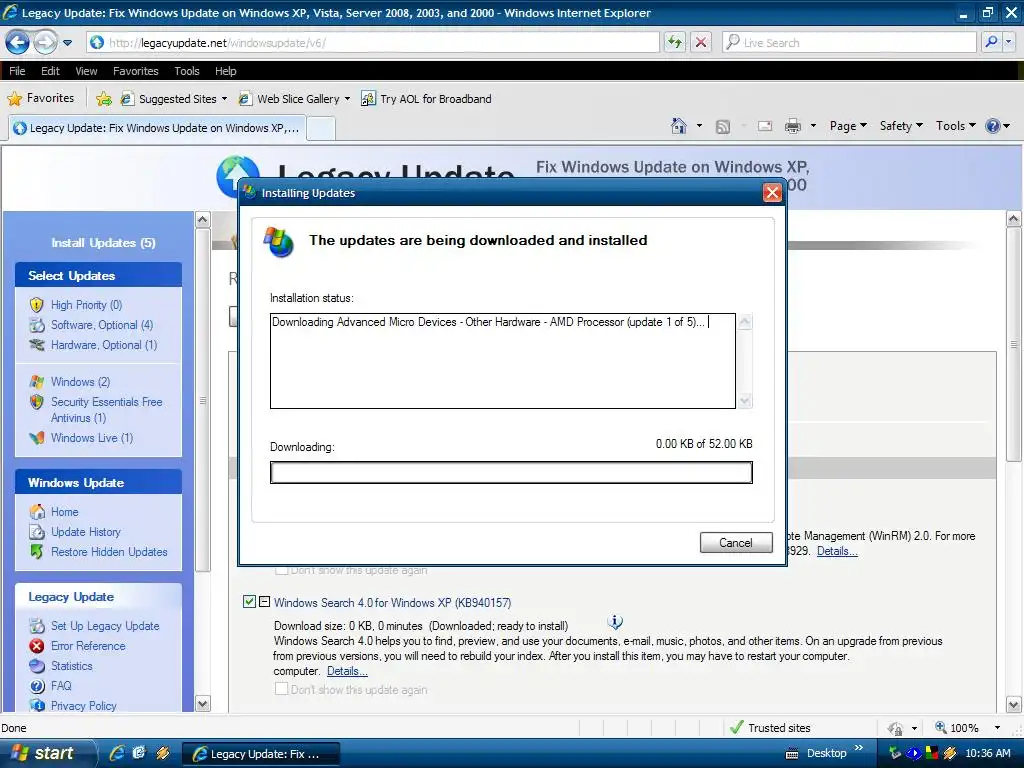Click the Installation status text box

click(x=503, y=360)
